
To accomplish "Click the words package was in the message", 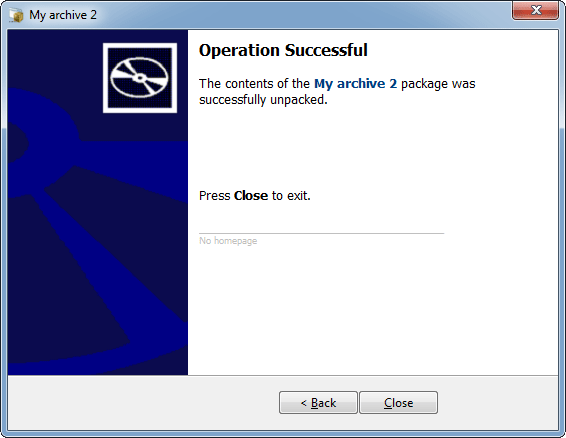I will point(438,84).
